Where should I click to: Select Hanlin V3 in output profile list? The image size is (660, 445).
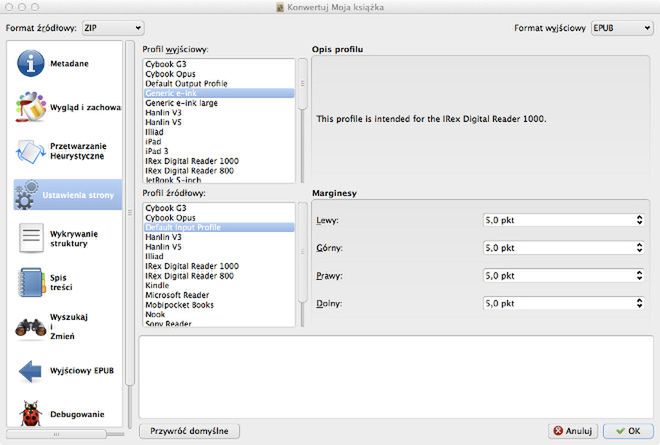tap(219, 112)
